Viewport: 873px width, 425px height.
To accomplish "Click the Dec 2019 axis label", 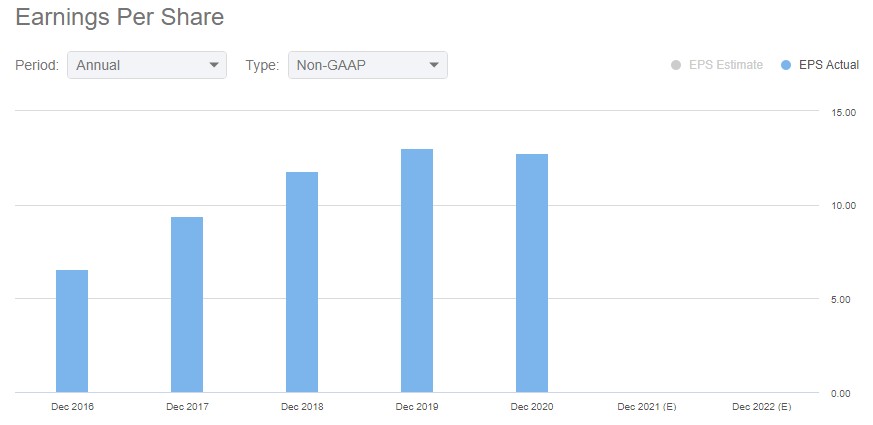I will (x=417, y=407).
